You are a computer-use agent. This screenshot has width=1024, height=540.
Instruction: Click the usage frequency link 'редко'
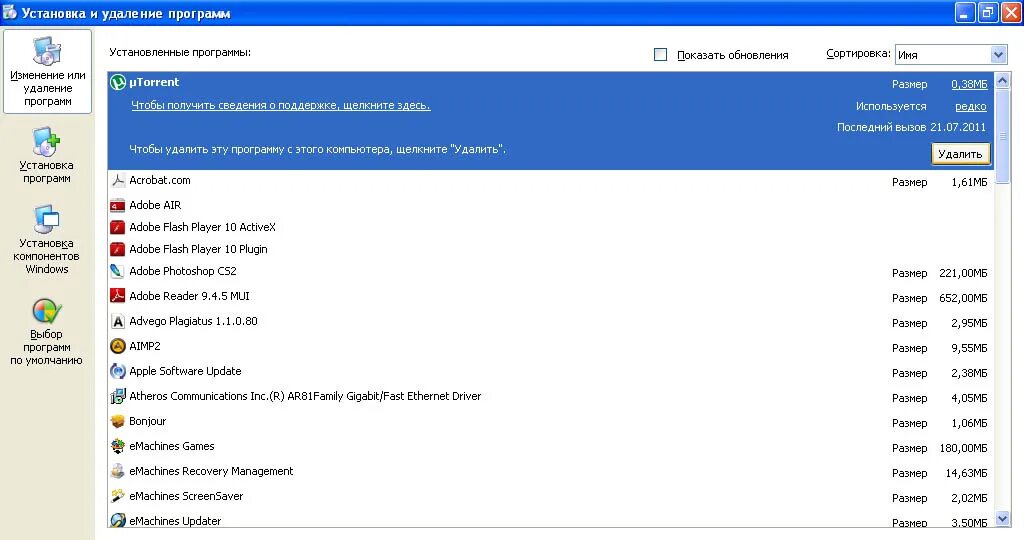(970, 106)
